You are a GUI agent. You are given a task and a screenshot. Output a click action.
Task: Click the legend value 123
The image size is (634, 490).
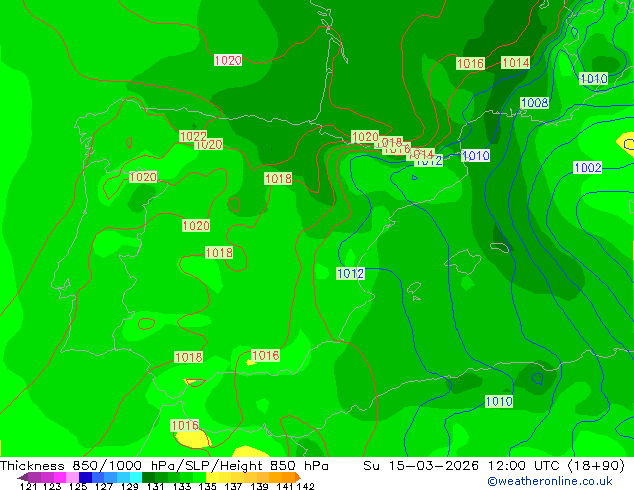[x=52, y=486]
